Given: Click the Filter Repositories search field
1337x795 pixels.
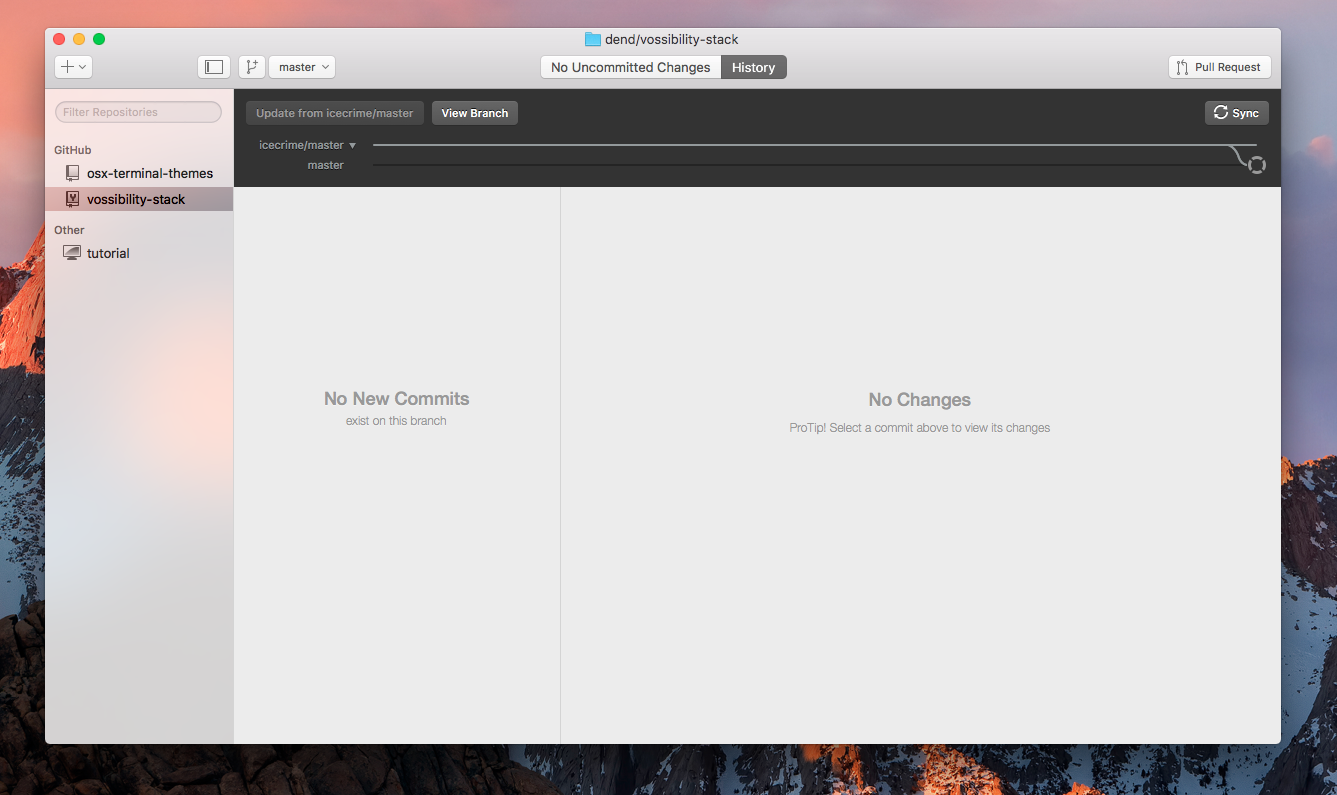Looking at the screenshot, I should click(138, 112).
